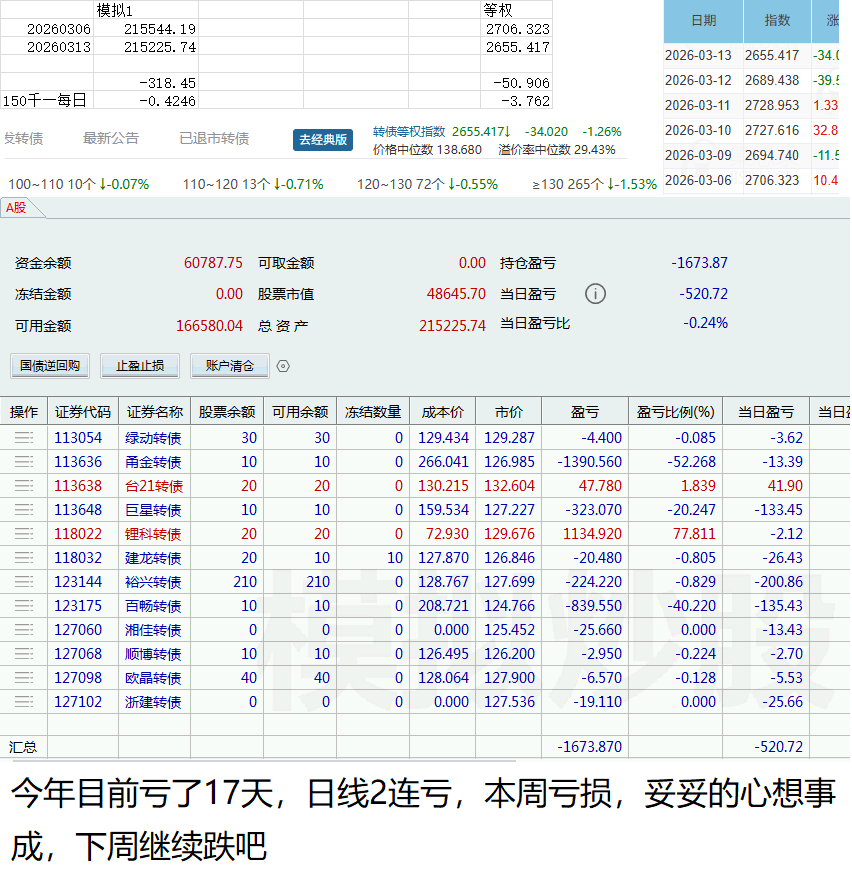Select spreadsheet cell -50.906
The width and height of the screenshot is (852, 874).
click(x=517, y=83)
